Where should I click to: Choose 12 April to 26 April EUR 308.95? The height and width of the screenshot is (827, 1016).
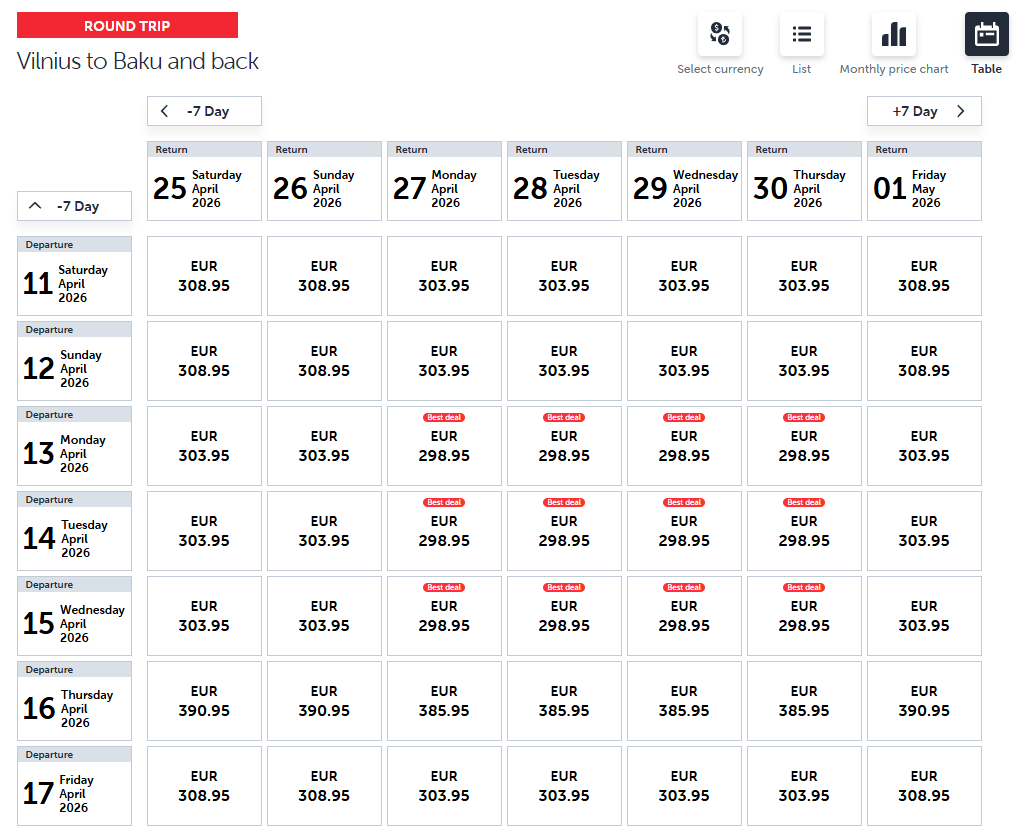[x=324, y=361]
